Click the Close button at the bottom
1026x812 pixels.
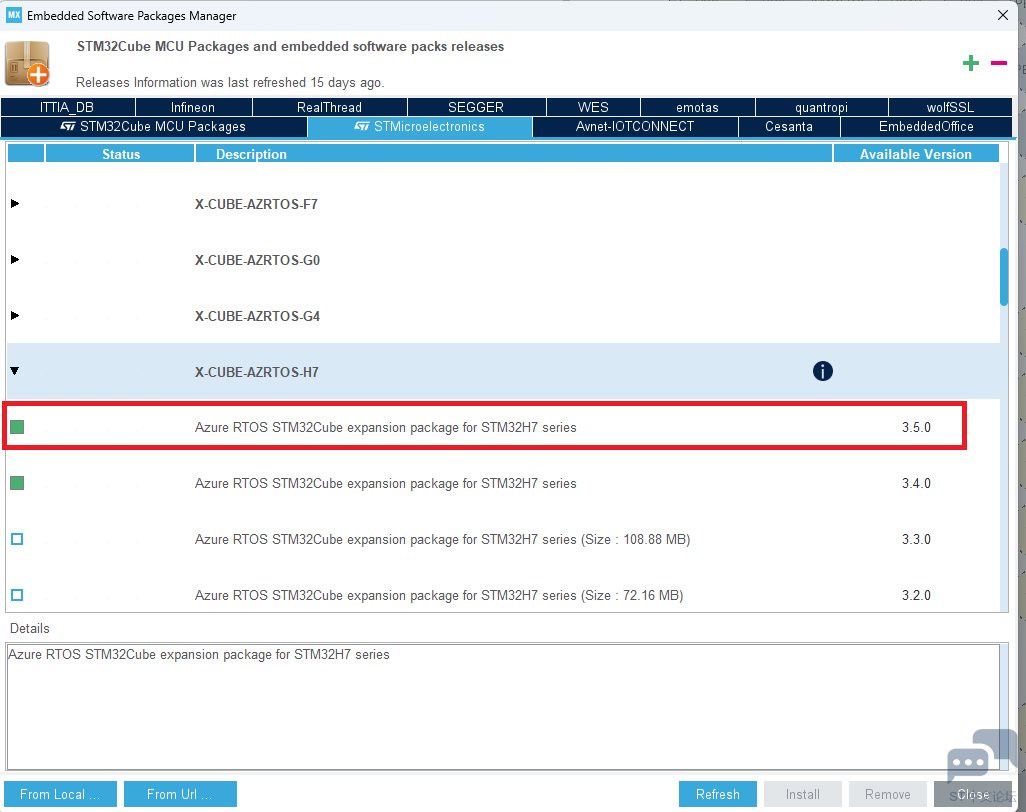[x=973, y=794]
